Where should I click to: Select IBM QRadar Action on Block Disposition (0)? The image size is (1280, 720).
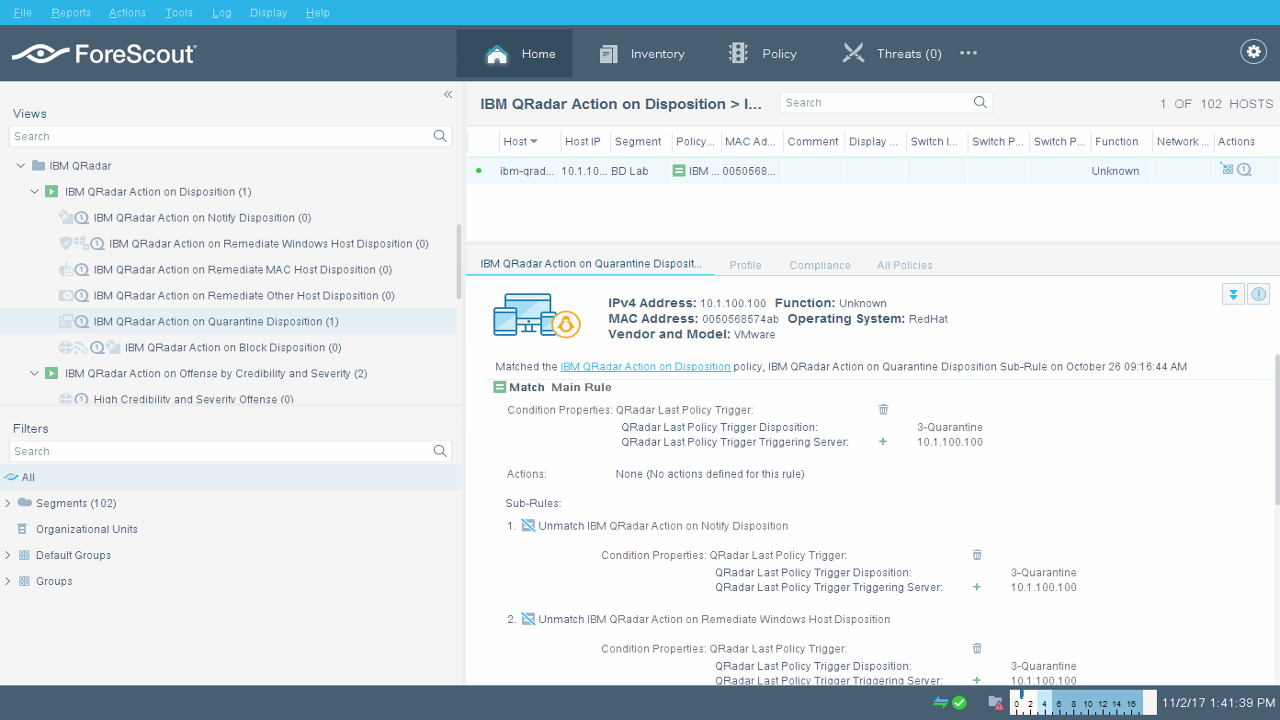233,348
